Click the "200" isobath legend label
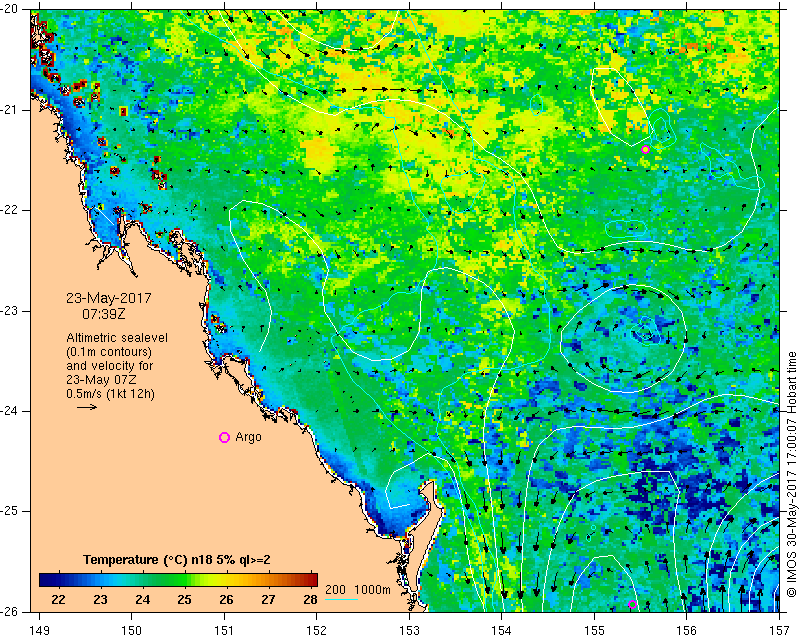This screenshot has width=800, height=640. pyautogui.click(x=335, y=590)
